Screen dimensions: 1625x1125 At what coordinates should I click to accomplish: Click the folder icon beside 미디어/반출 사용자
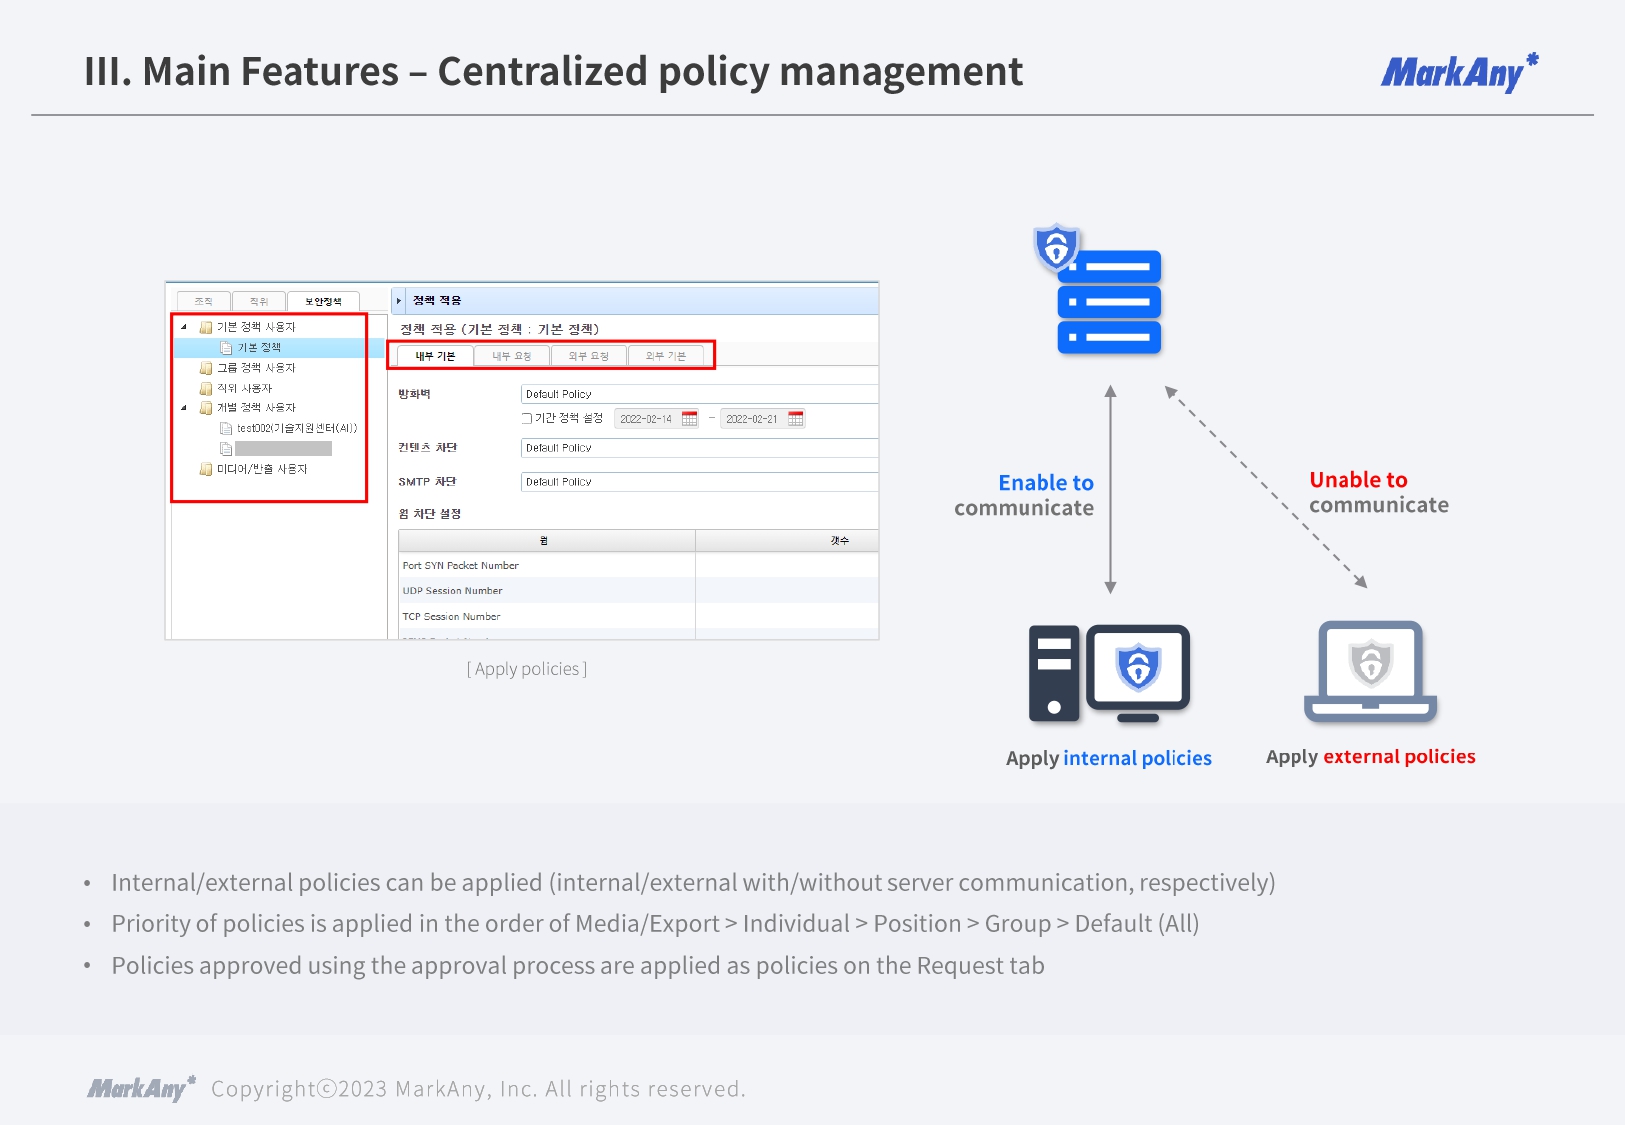click(x=206, y=469)
